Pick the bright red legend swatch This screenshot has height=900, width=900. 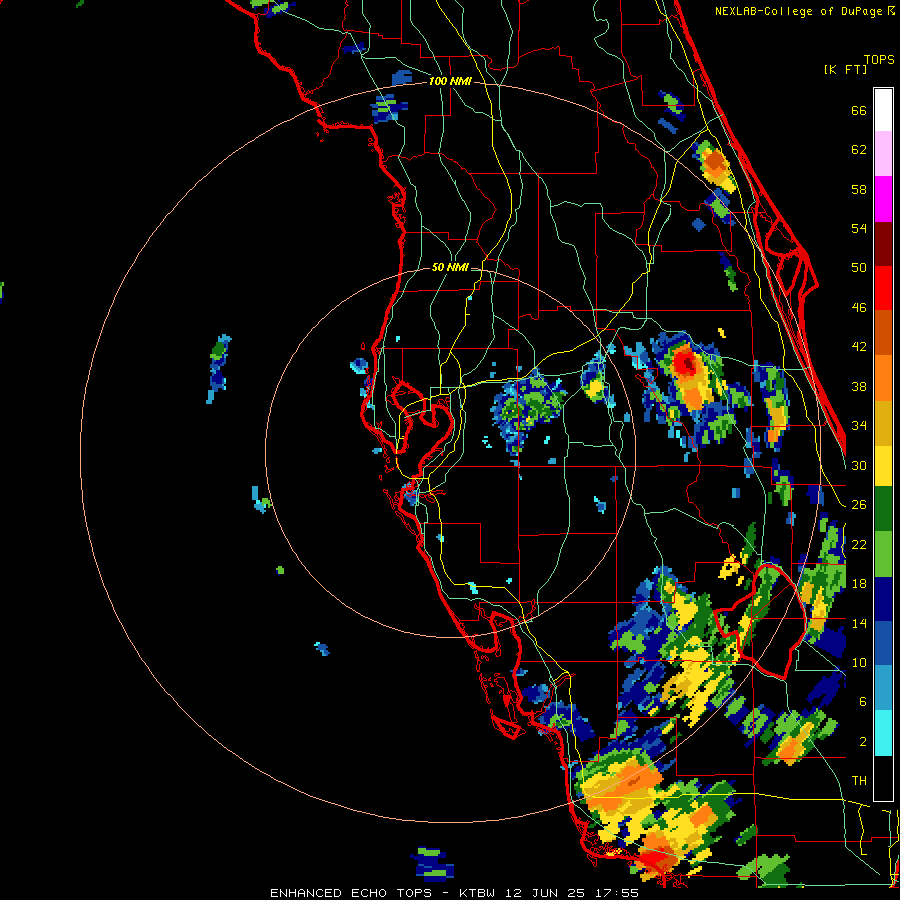tap(883, 288)
